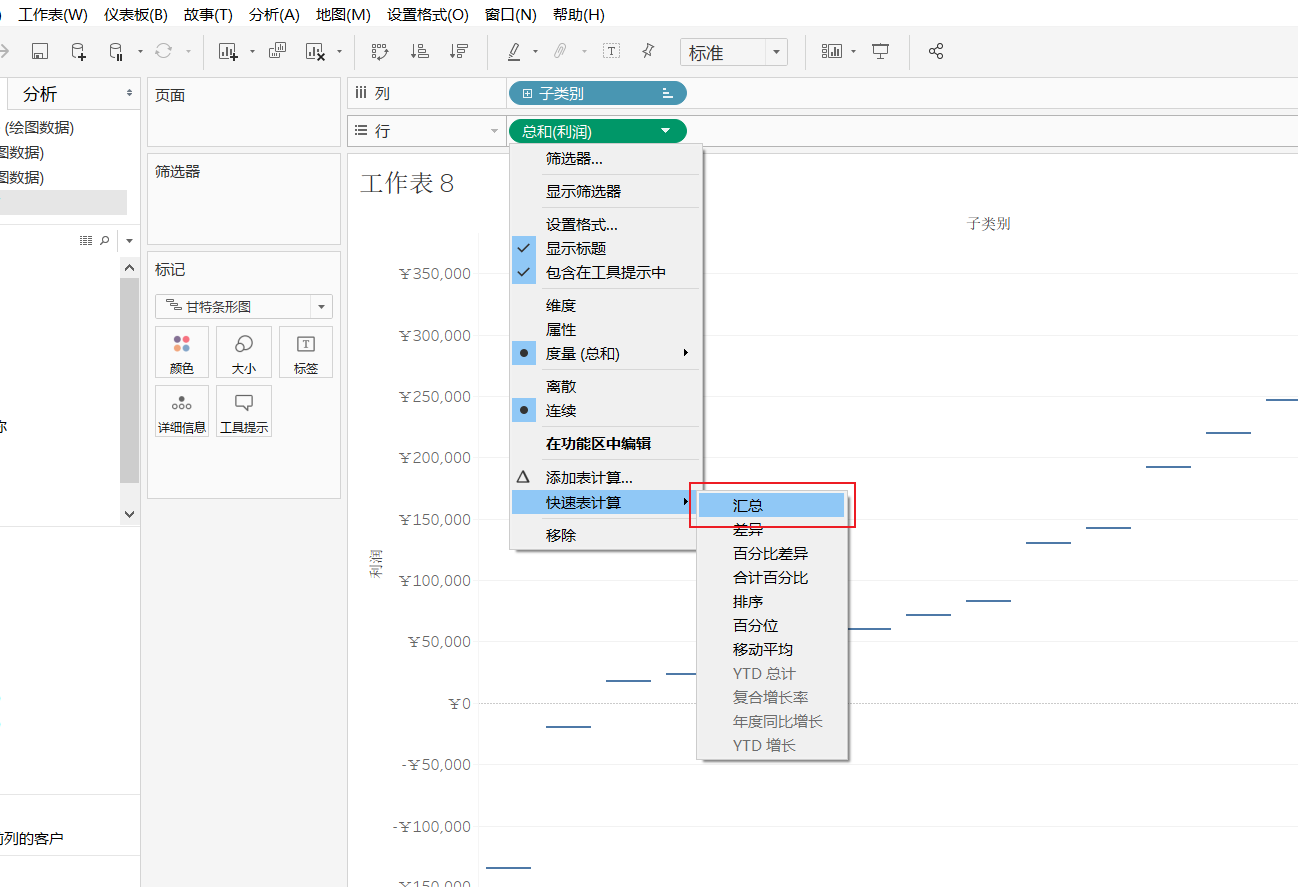The width and height of the screenshot is (1298, 887).
Task: Expand the 快速表计算 submenu
Action: pyautogui.click(x=606, y=502)
